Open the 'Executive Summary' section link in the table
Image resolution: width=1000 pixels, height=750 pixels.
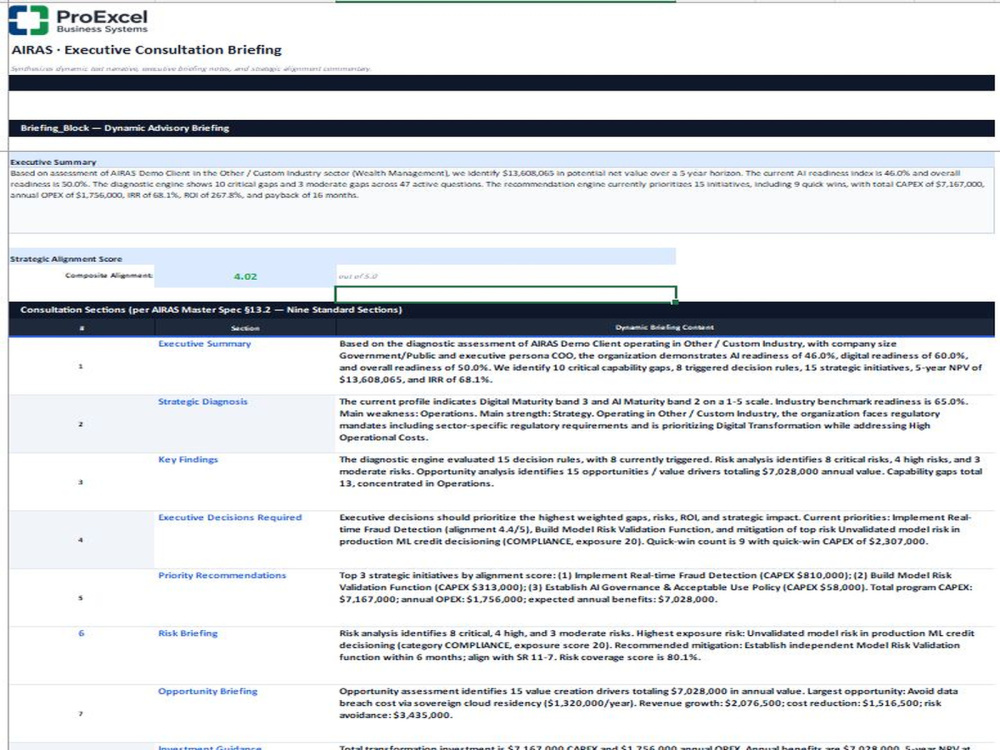click(x=204, y=344)
